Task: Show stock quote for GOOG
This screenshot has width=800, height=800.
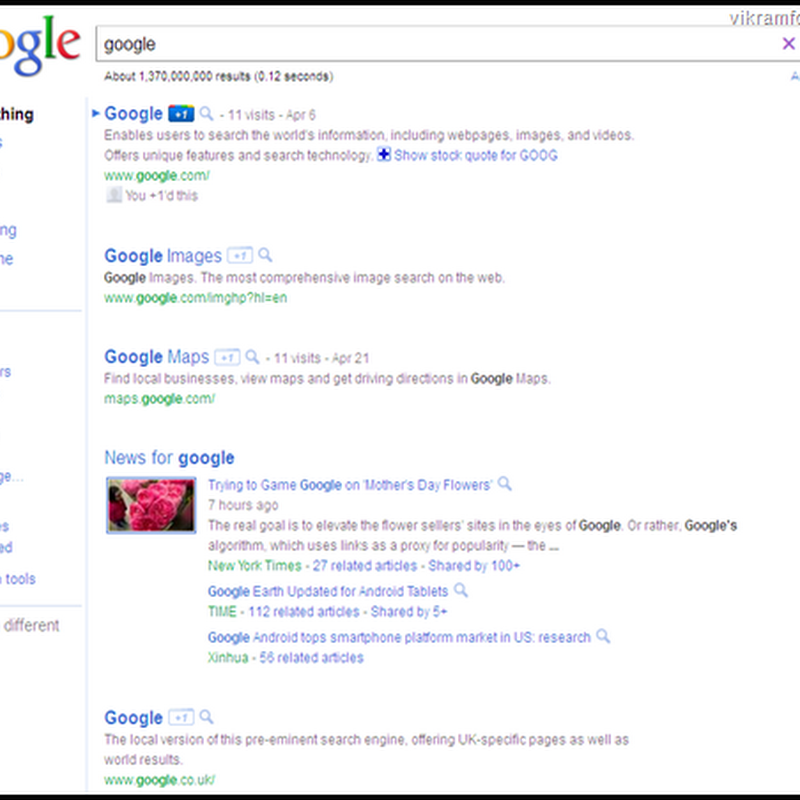Action: pyautogui.click(x=476, y=155)
